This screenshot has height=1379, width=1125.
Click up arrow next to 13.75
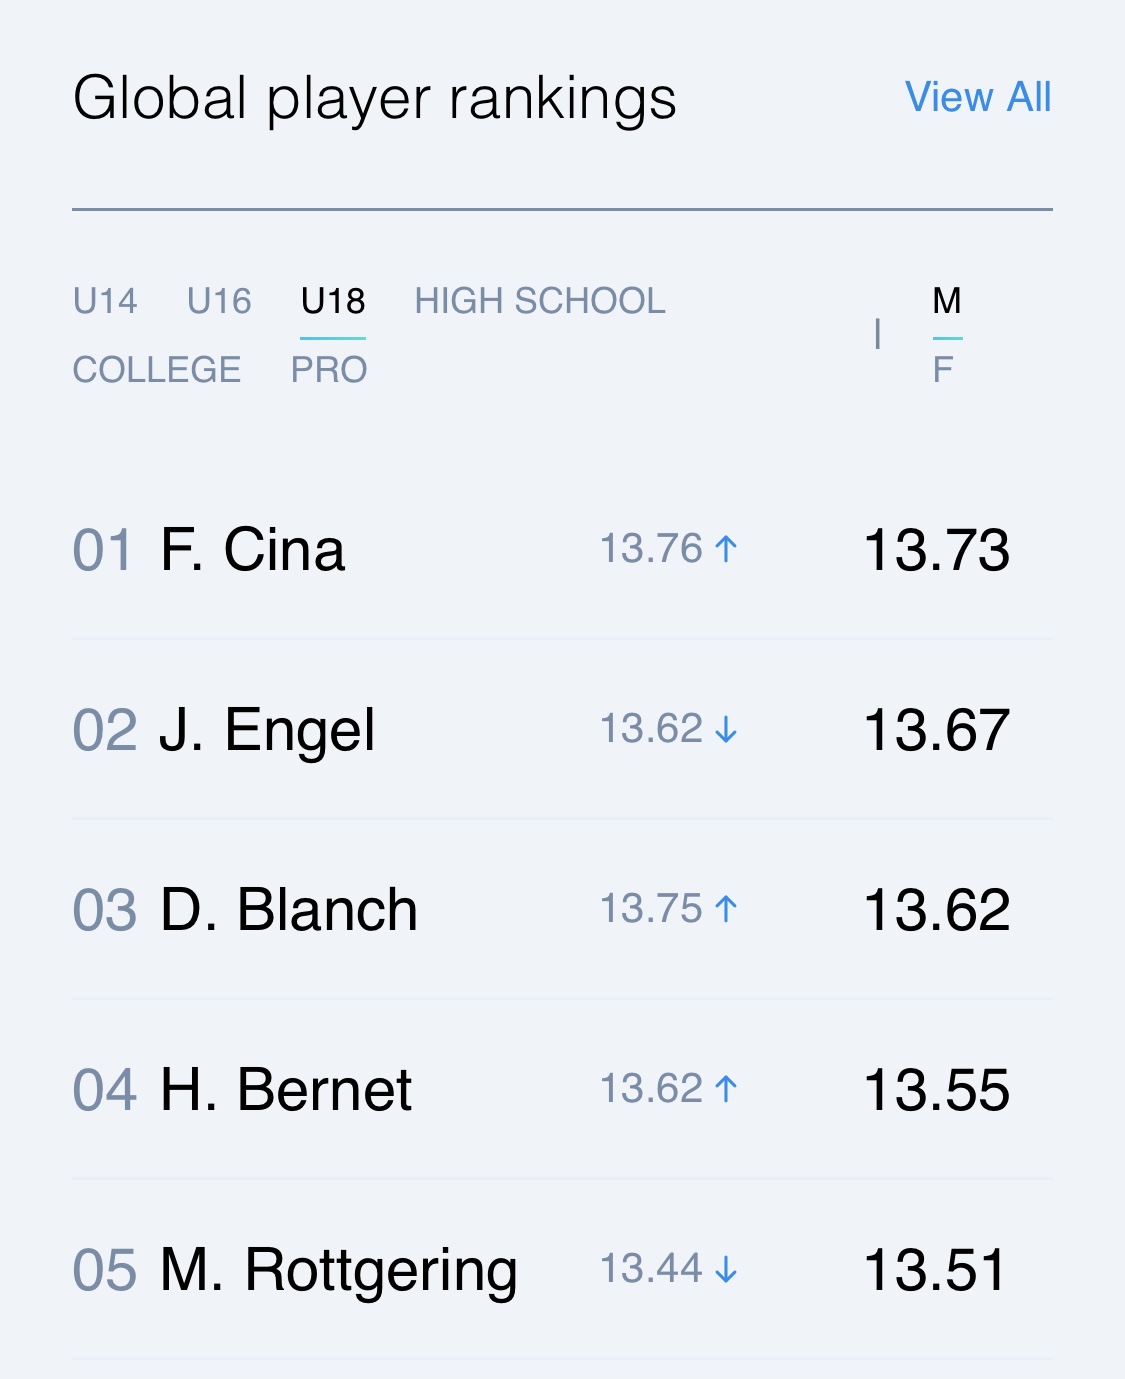point(727,909)
